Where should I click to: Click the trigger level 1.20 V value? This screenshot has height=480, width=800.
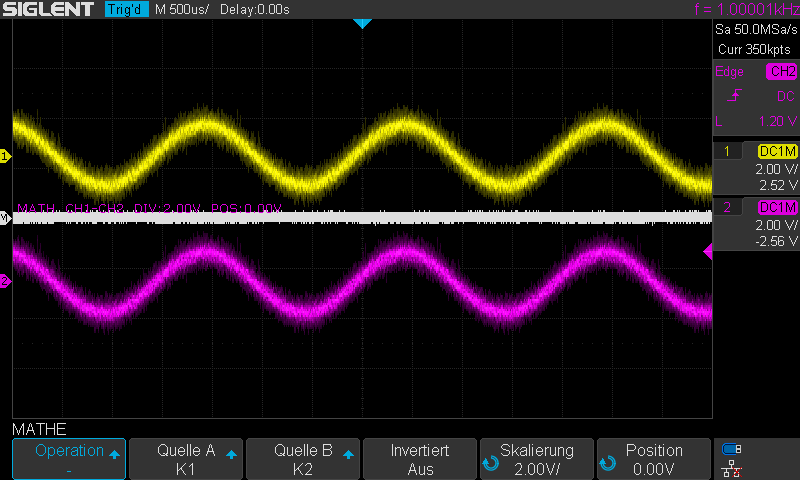(778, 121)
